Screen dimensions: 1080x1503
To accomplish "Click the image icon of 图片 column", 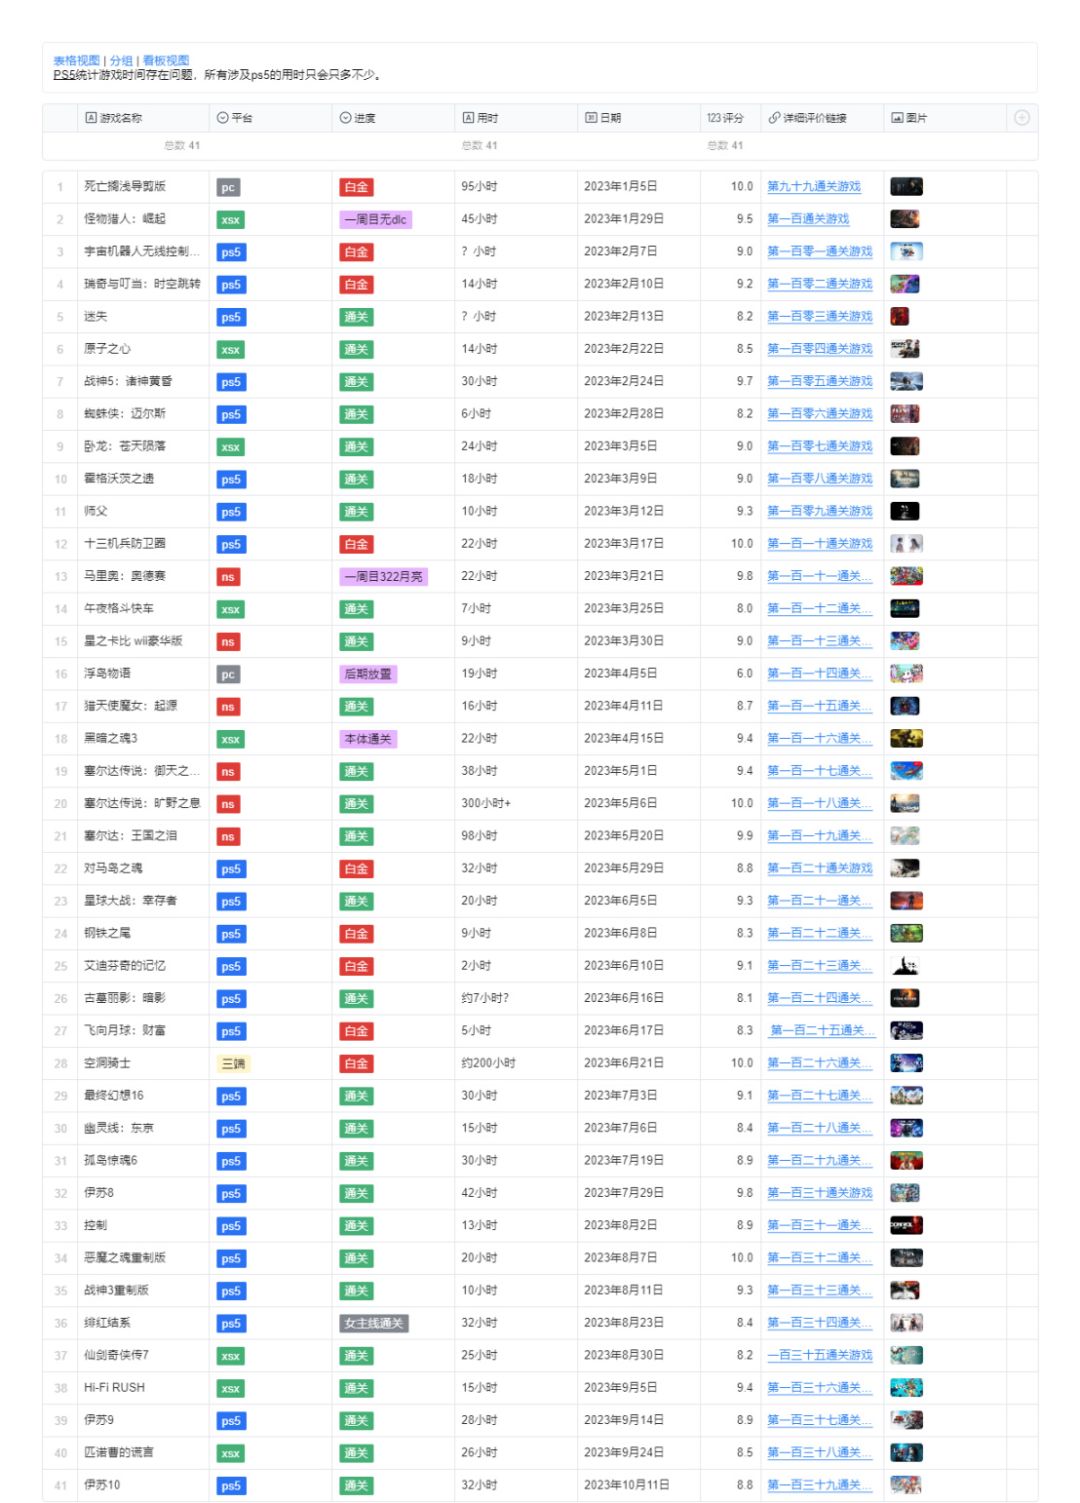I will [x=897, y=118].
